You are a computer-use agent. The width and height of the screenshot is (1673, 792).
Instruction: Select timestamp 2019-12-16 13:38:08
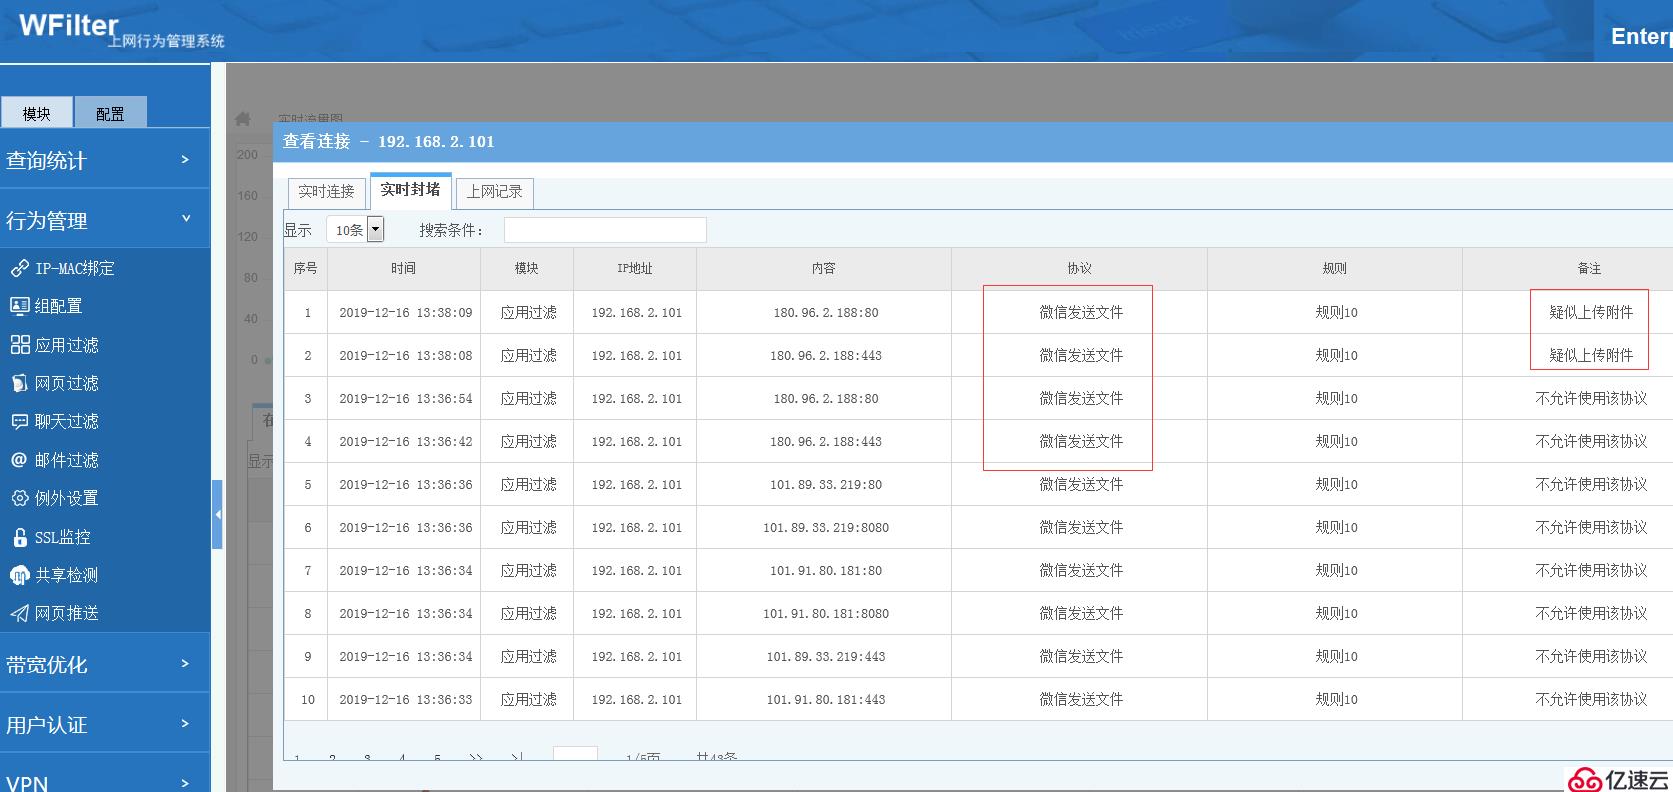pyautogui.click(x=405, y=355)
